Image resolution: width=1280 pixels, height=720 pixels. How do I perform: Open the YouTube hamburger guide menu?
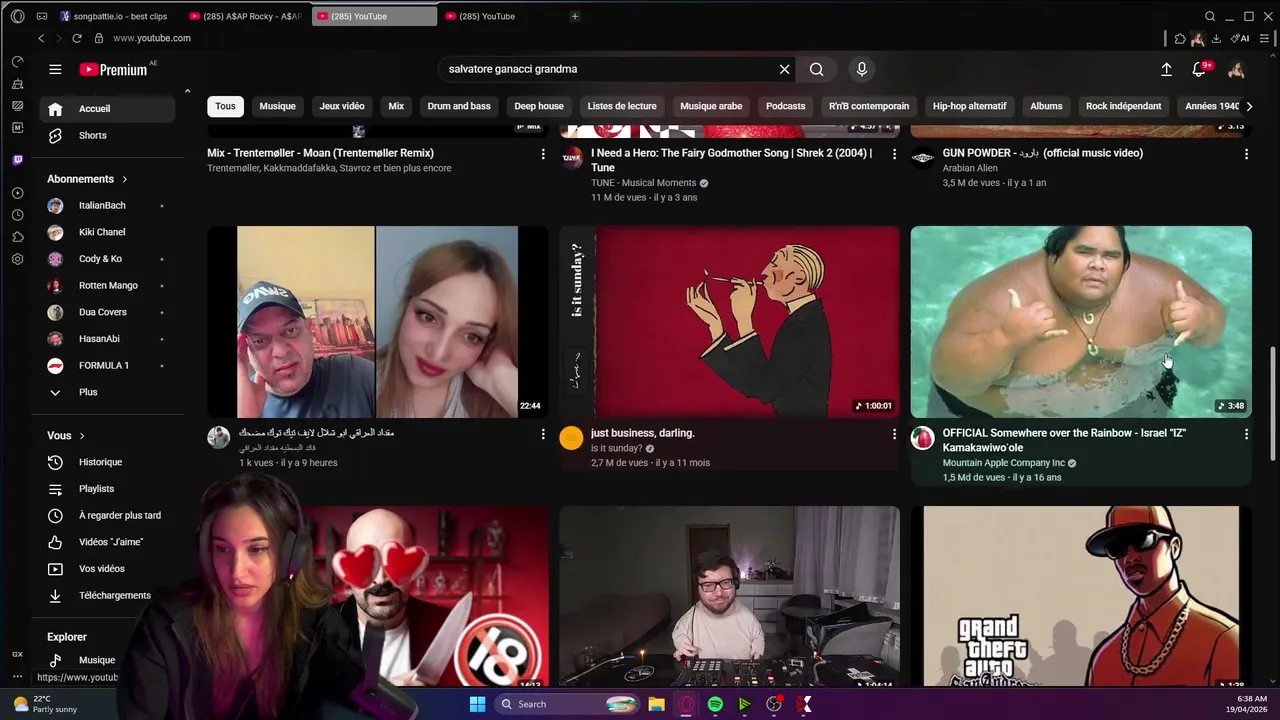click(55, 69)
